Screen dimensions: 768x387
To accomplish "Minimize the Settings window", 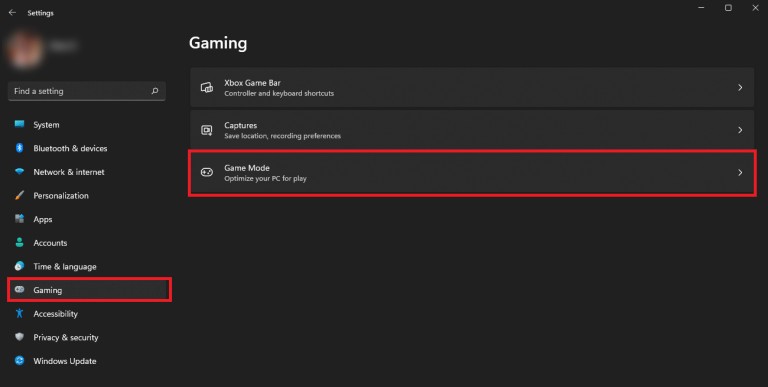I will pos(701,8).
